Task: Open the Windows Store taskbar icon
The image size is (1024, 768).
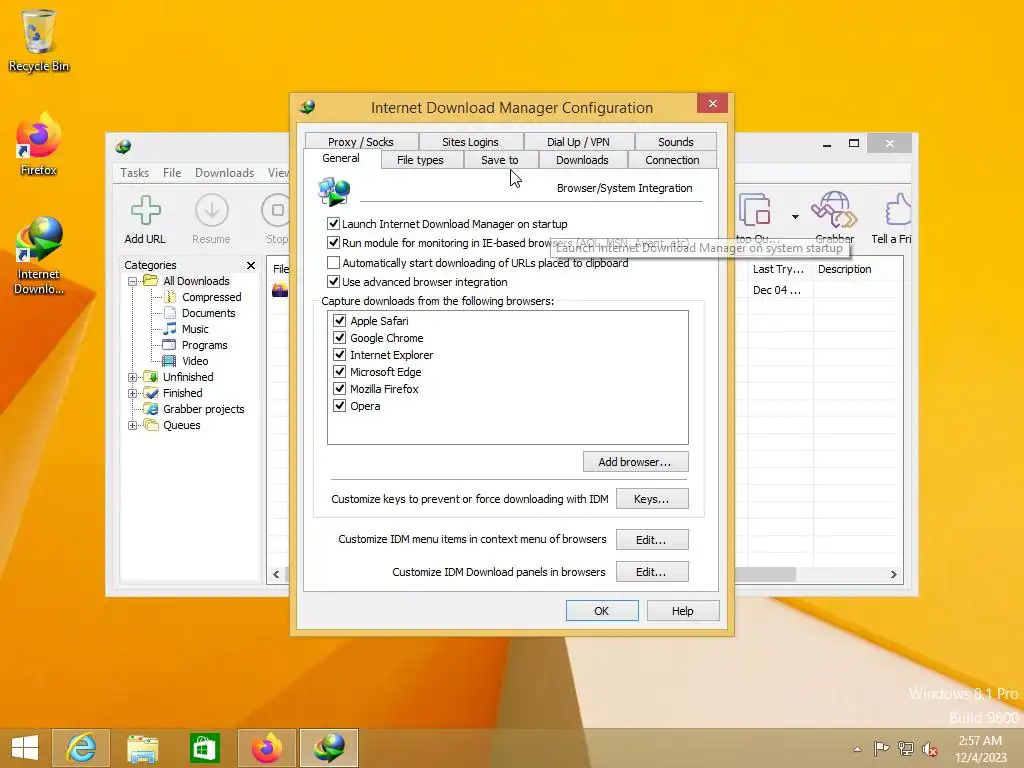Action: pos(204,748)
